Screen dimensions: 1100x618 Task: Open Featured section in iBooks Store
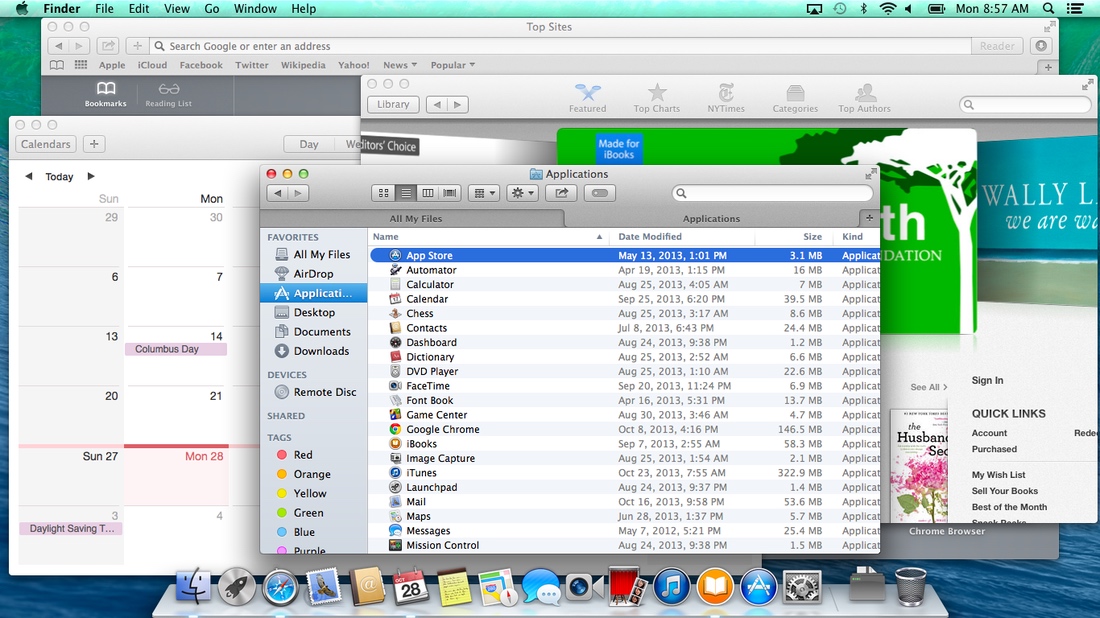click(587, 98)
